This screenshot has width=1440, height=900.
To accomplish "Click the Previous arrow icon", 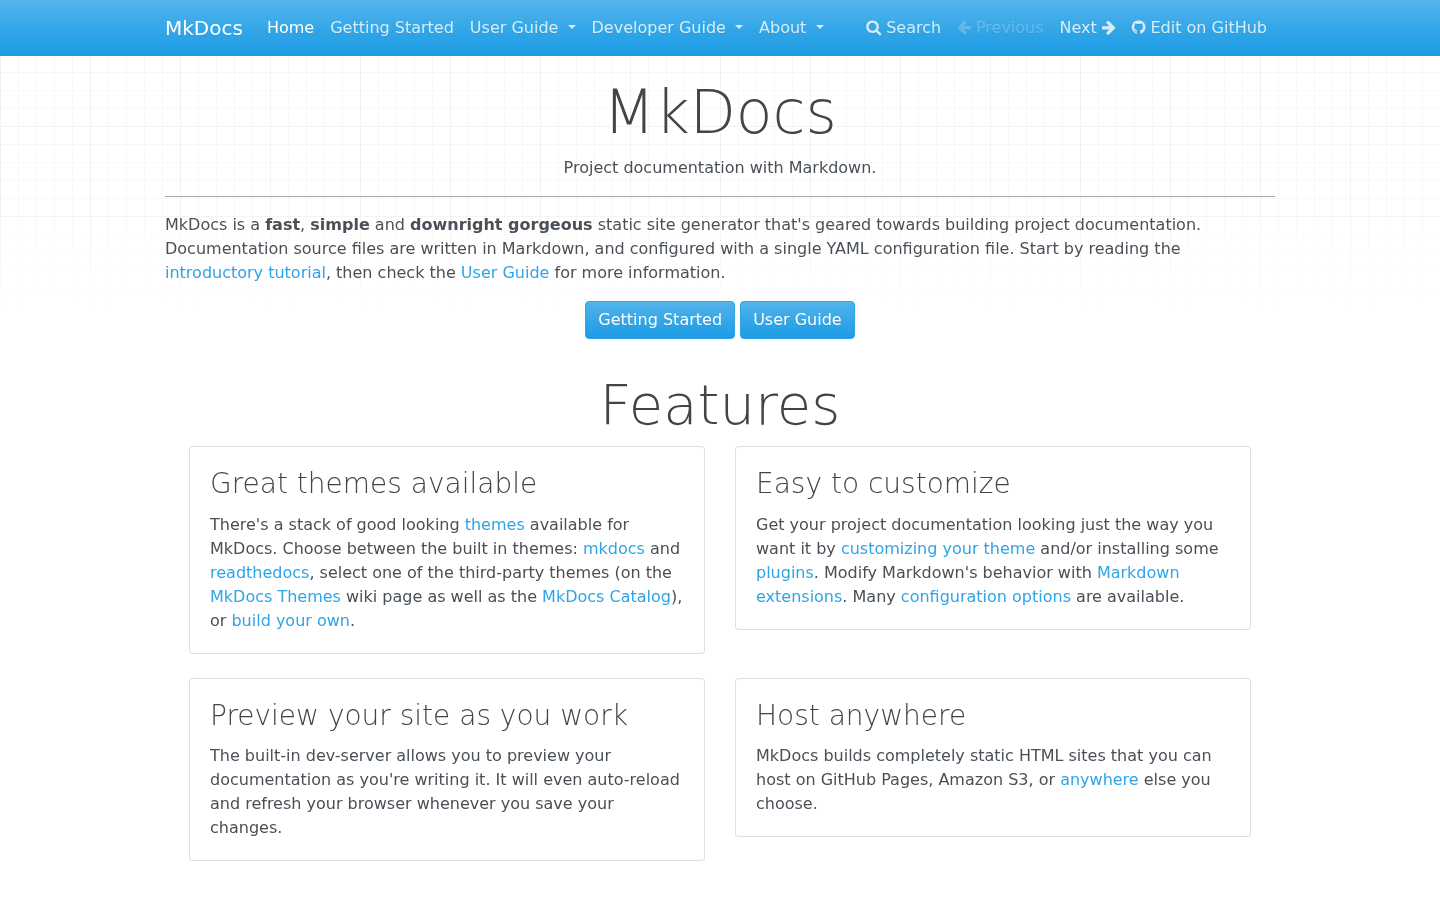I will 964,28.
